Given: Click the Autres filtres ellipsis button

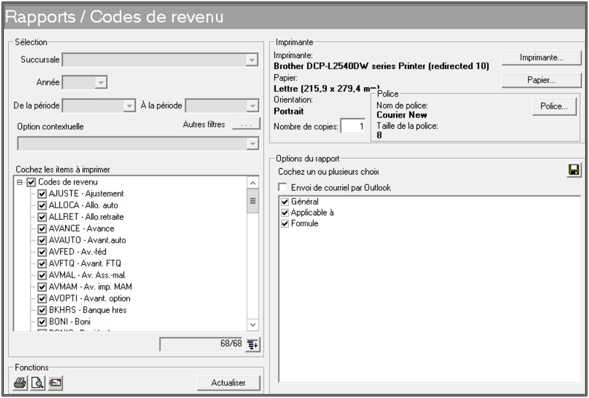Looking at the screenshot, I should [246, 124].
